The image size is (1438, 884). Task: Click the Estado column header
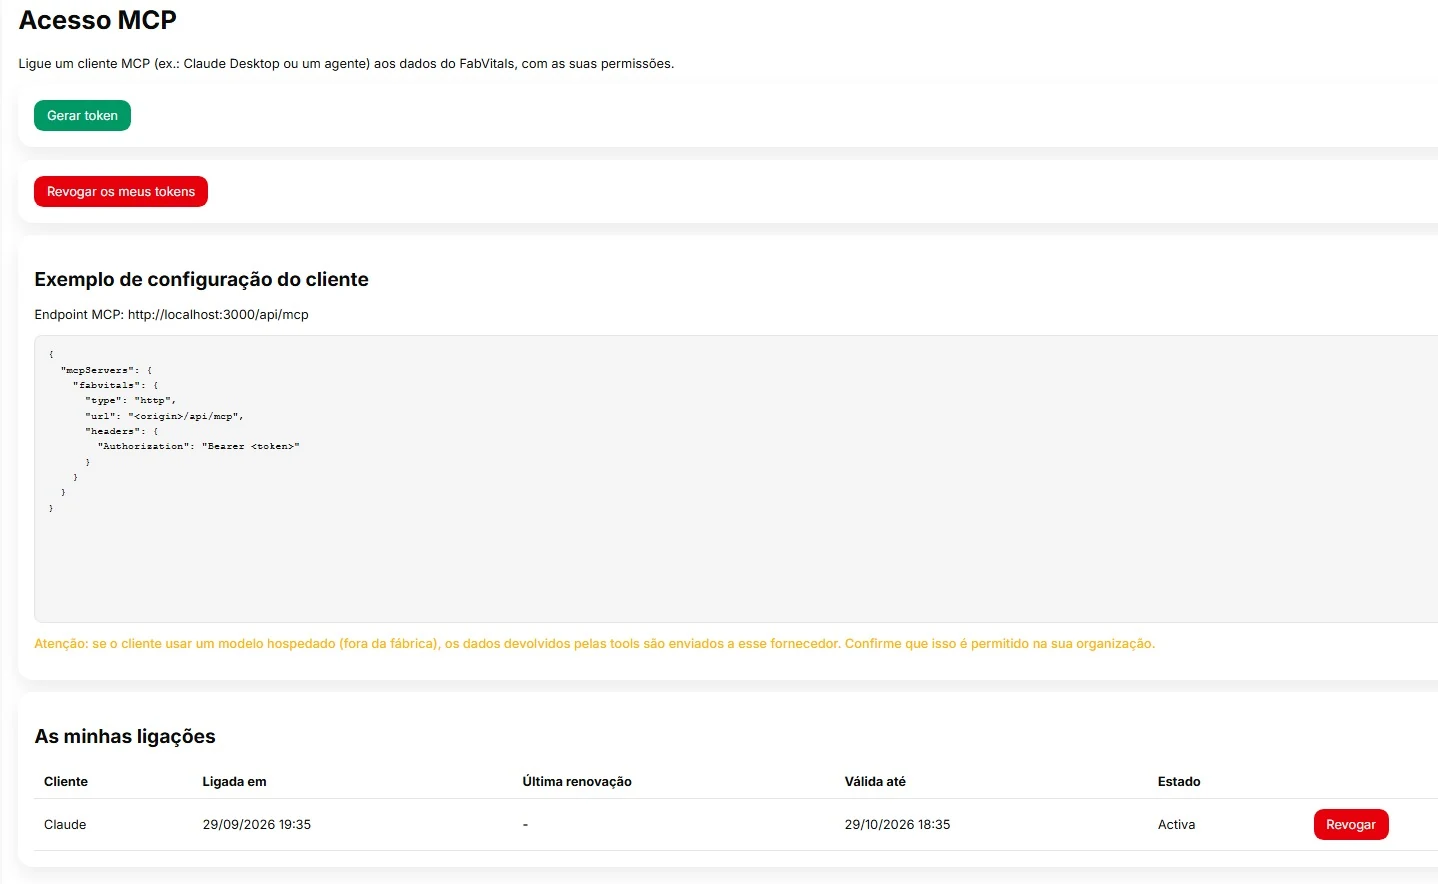[1179, 782]
